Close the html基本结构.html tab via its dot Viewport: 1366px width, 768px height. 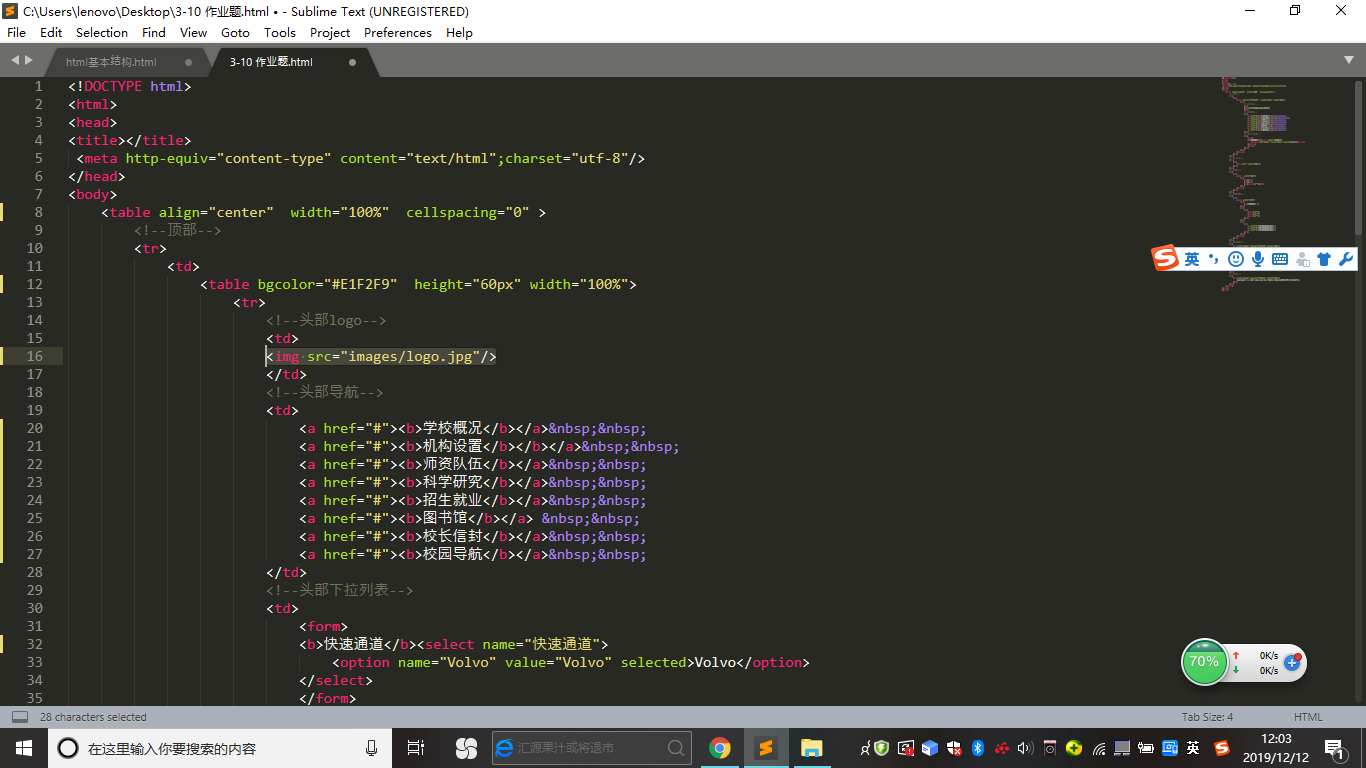point(188,62)
